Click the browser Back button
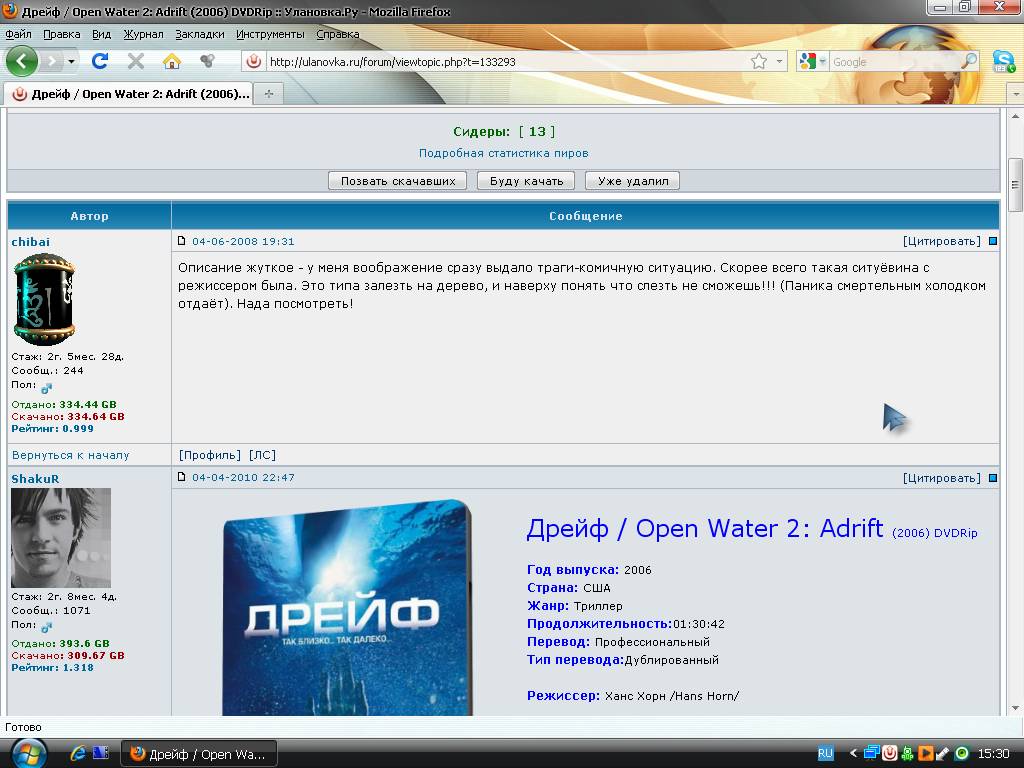Image resolution: width=1024 pixels, height=768 pixels. click(22, 61)
